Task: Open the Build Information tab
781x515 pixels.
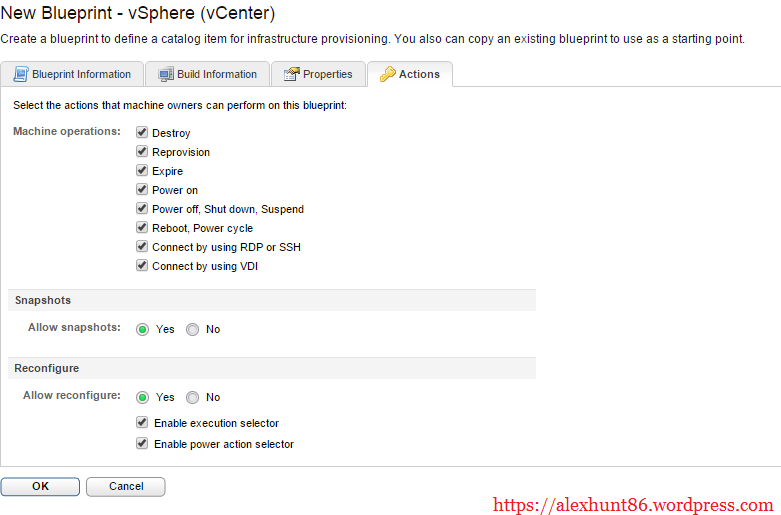Action: click(217, 74)
